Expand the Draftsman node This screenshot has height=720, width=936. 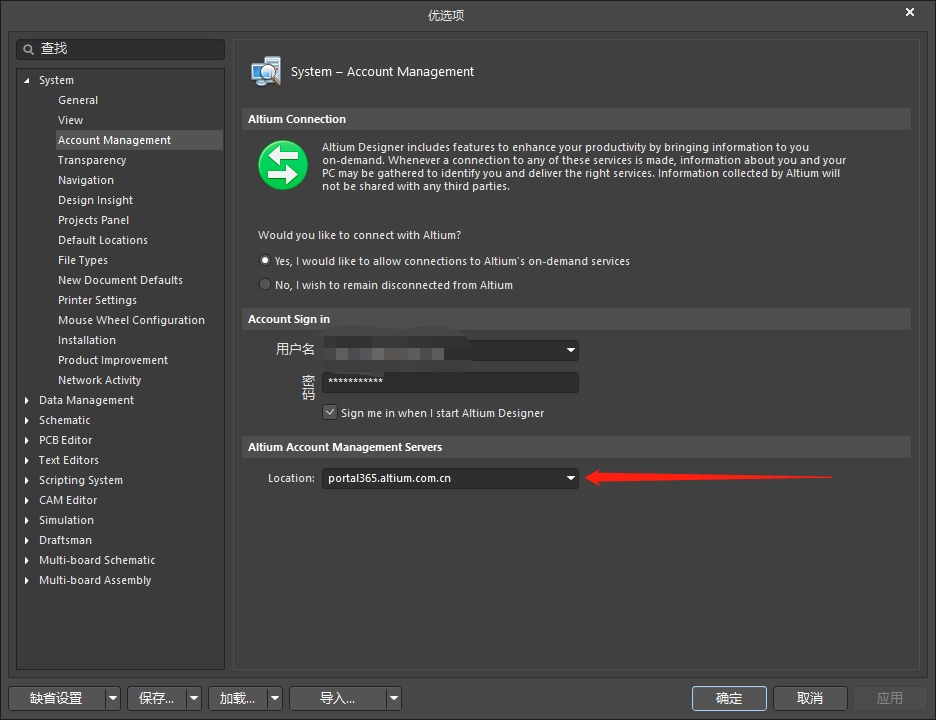pyautogui.click(x=27, y=540)
